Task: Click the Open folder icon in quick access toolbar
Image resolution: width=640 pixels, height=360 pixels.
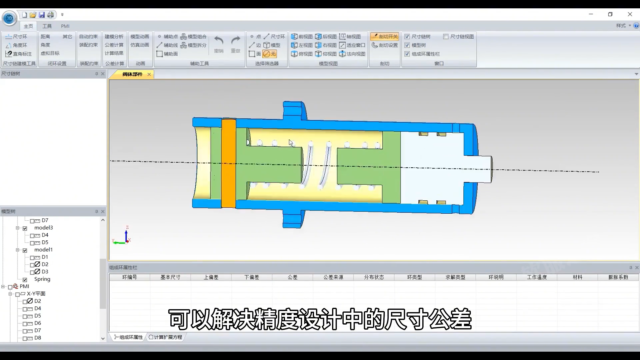Action: [33, 15]
